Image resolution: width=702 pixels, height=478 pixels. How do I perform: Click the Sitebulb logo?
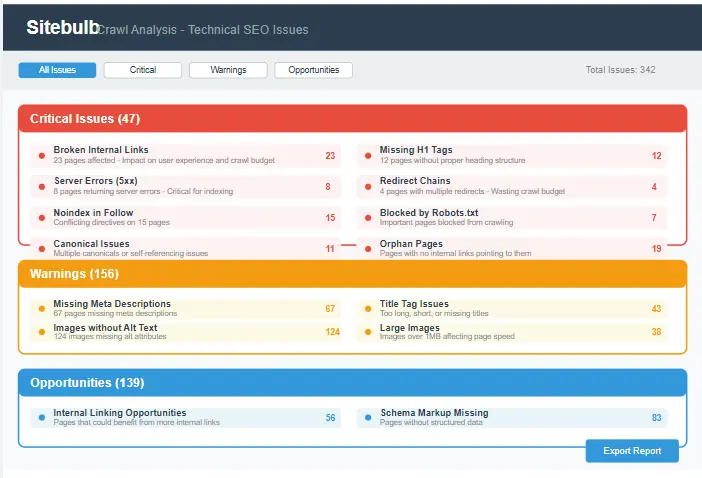[62, 28]
